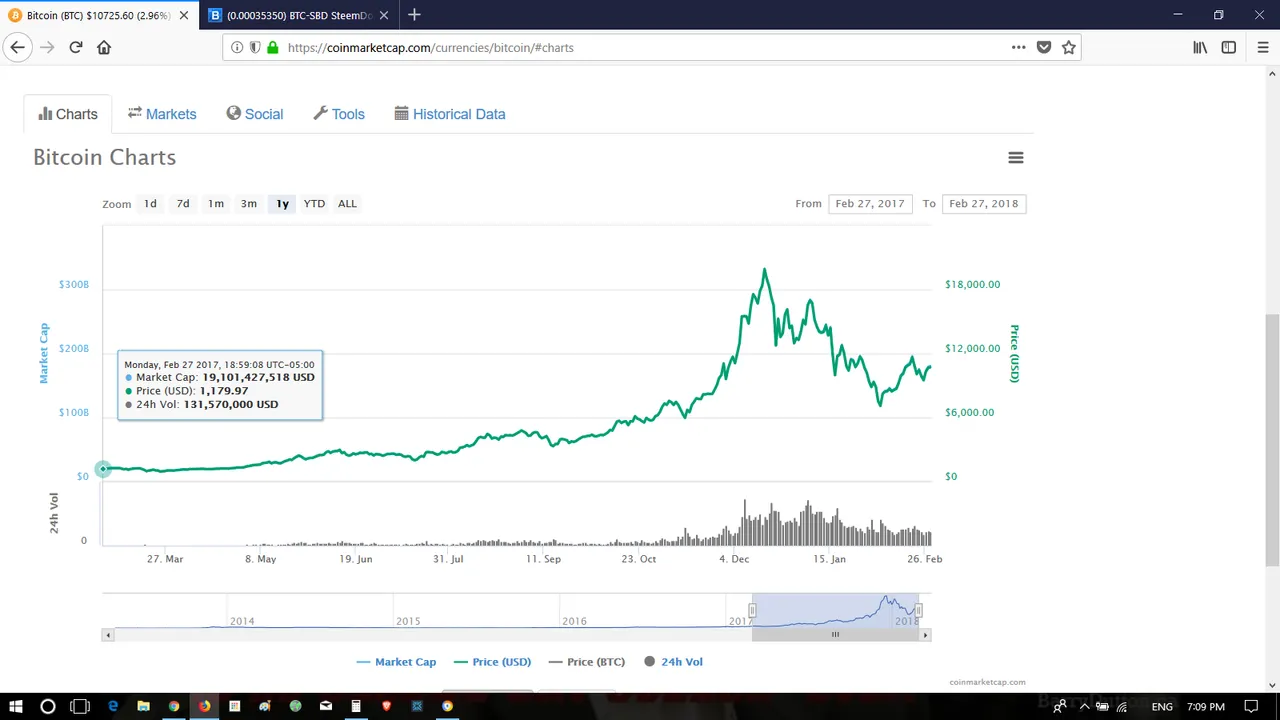Click the page vertical scrollbar thumb
This screenshot has height=720, width=1280.
1272,440
